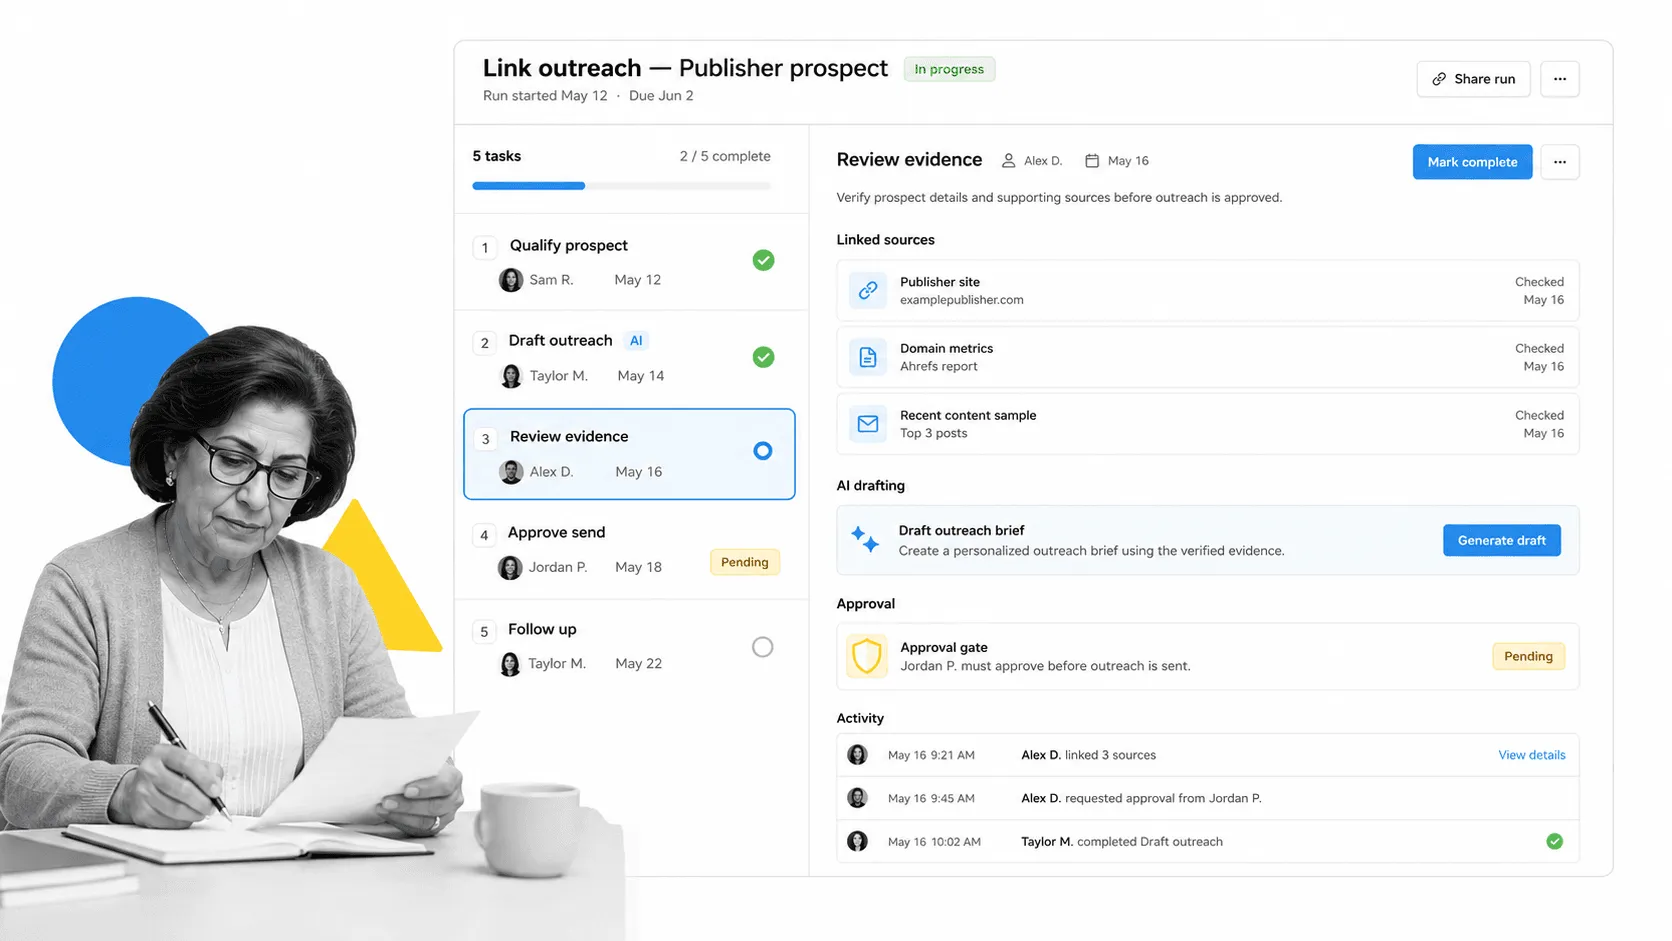Click avatar on the 9:45 AM activity entry
Image resolution: width=1672 pixels, height=941 pixels.
pyautogui.click(x=857, y=798)
